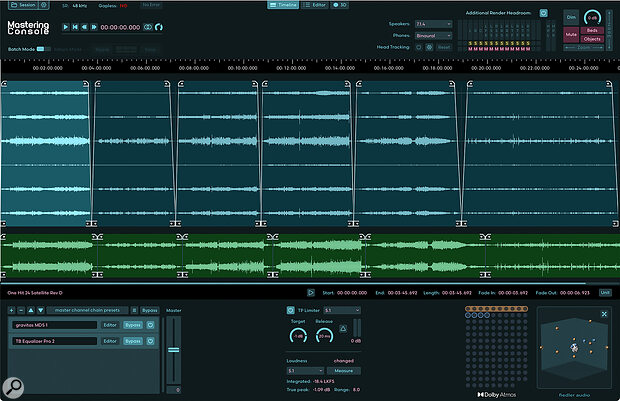Toggle the TP Limiter power button
This screenshot has width=620, height=401.
pyautogui.click(x=291, y=310)
